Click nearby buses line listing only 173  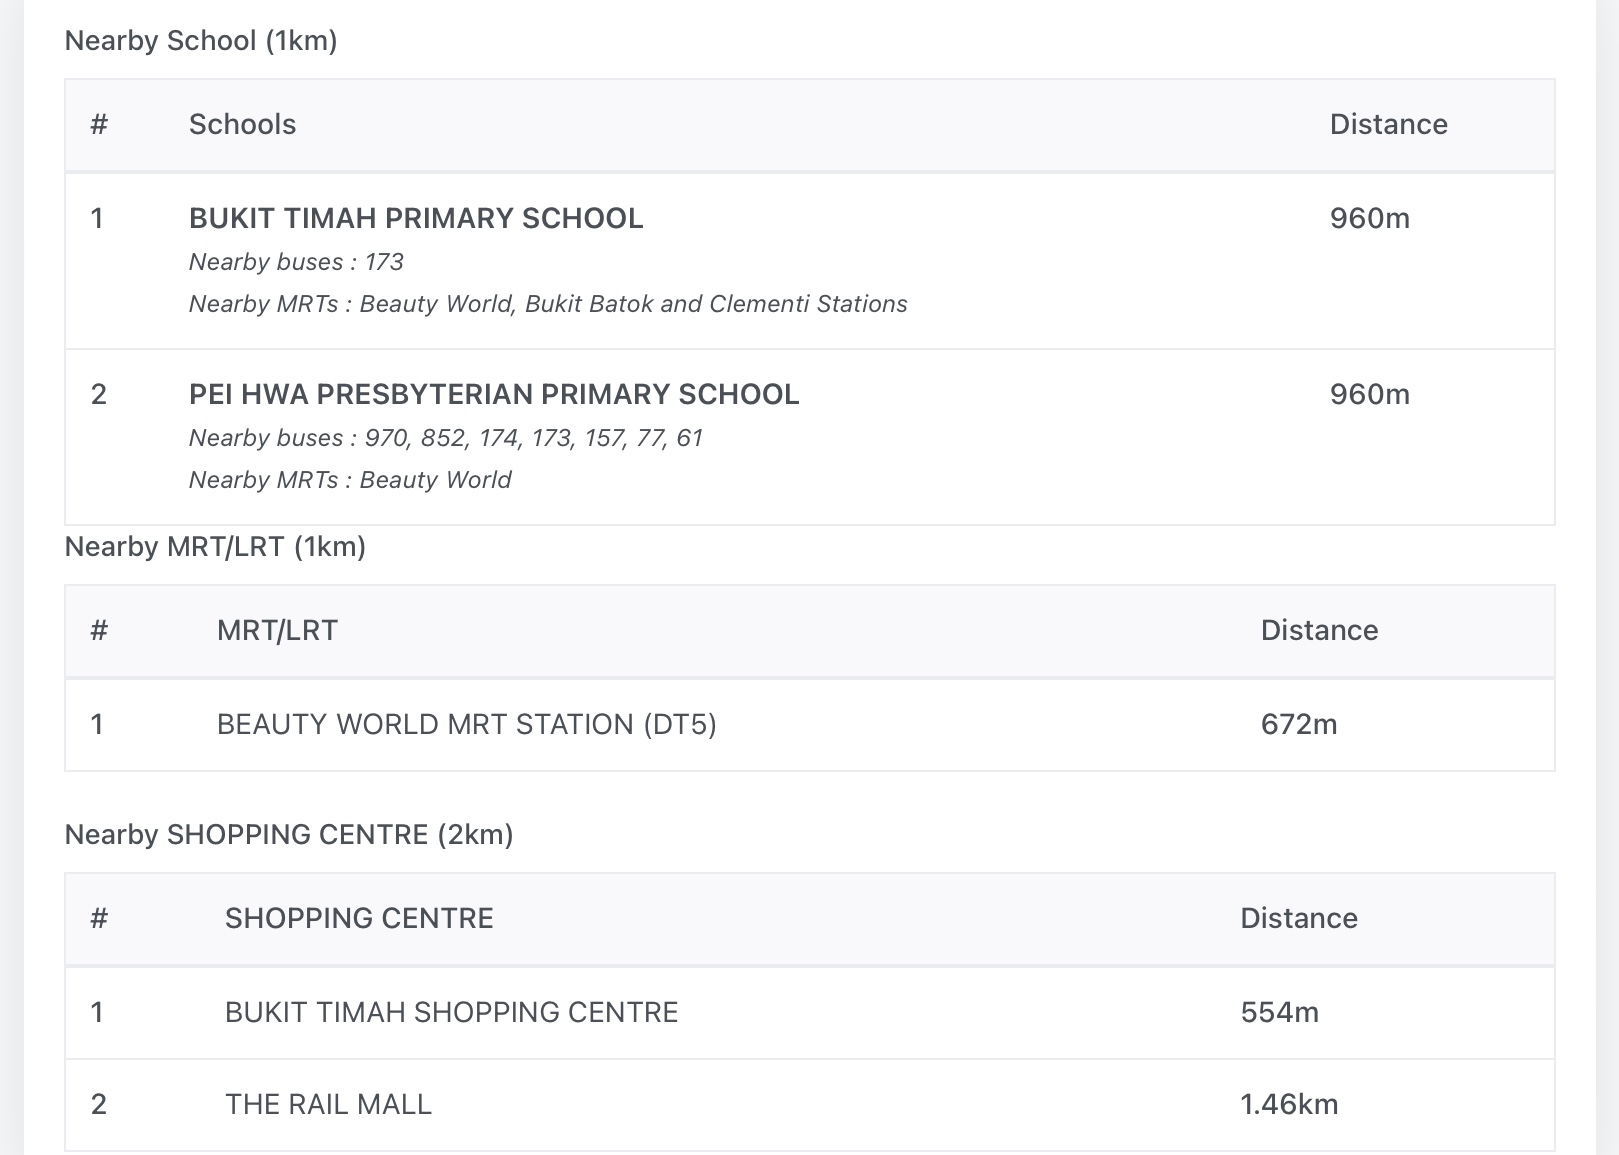pos(296,262)
